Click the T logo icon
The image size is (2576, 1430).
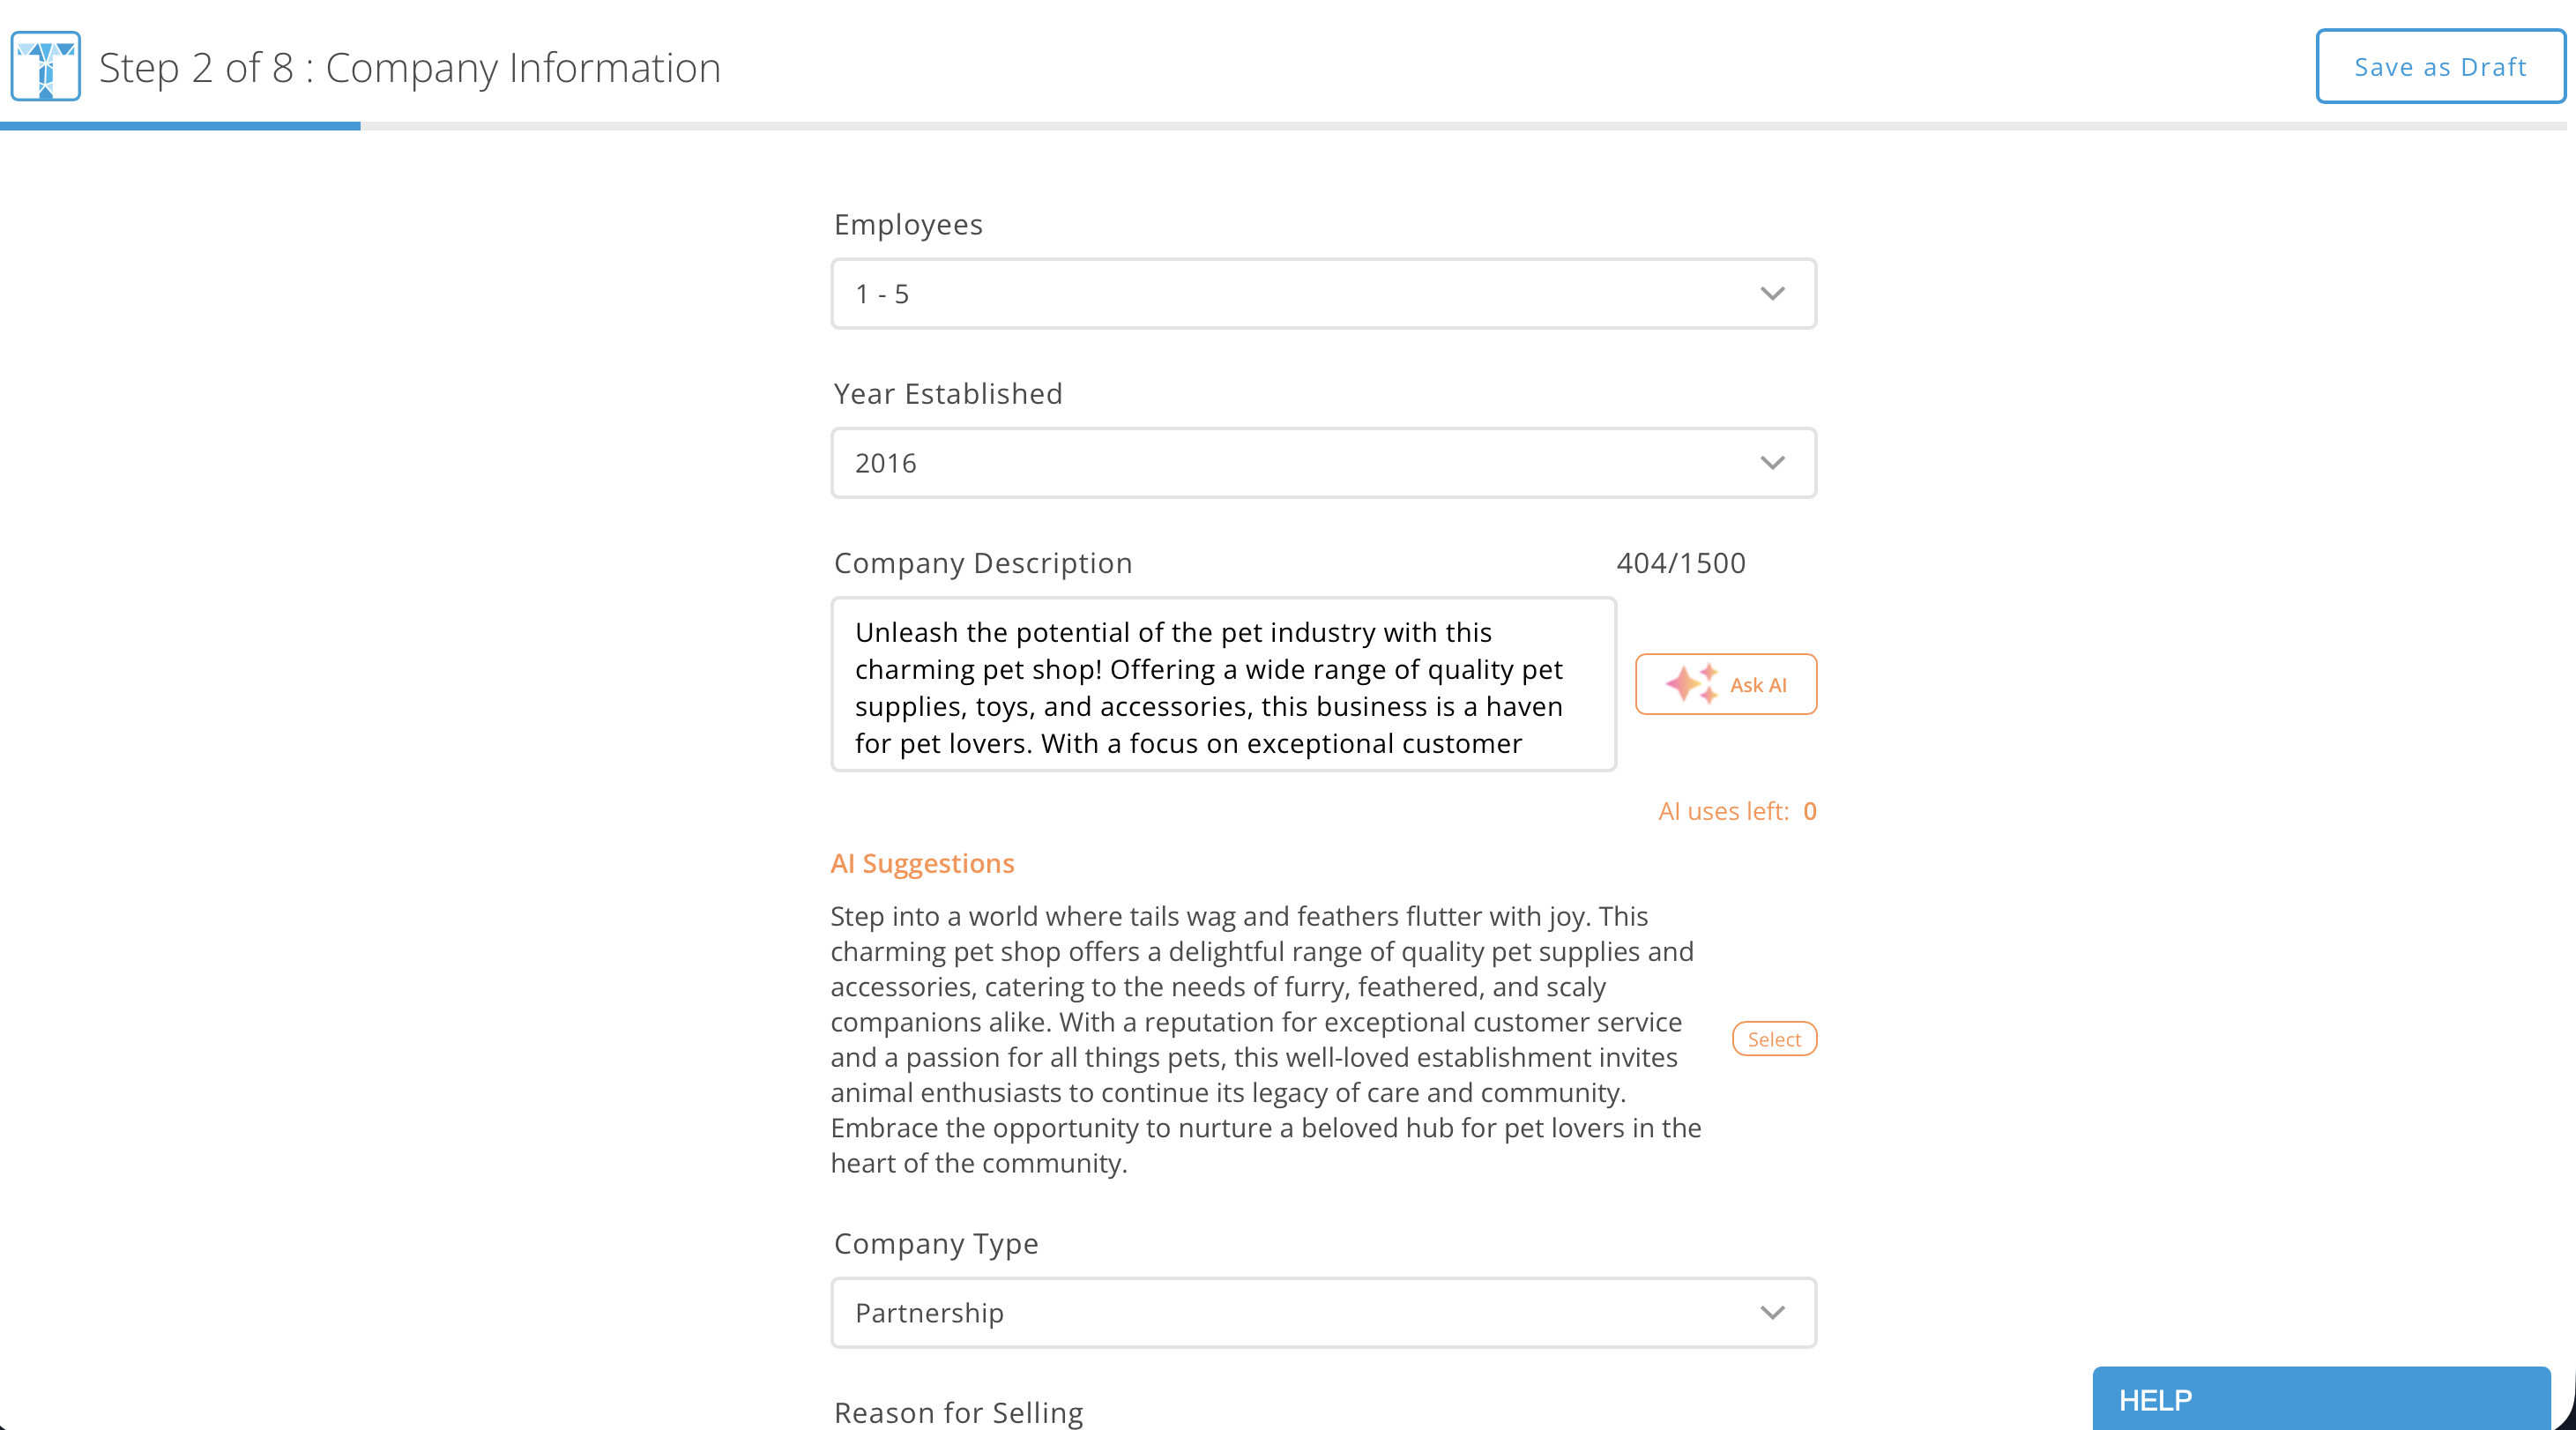(x=45, y=66)
